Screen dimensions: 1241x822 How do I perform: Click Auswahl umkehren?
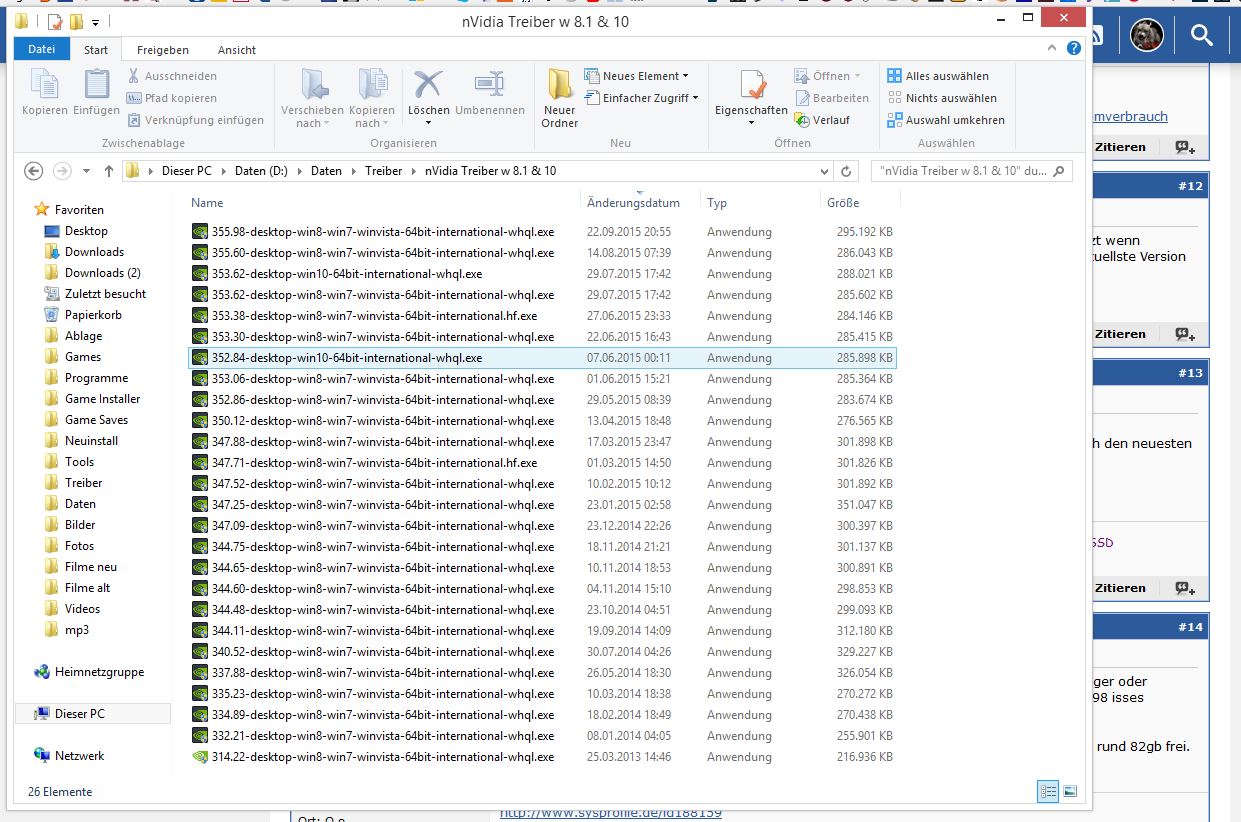tap(946, 120)
